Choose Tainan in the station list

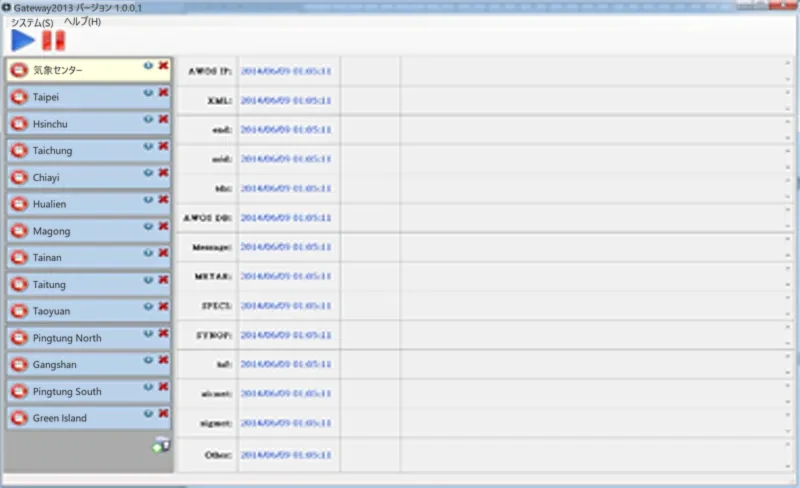[x=89, y=257]
